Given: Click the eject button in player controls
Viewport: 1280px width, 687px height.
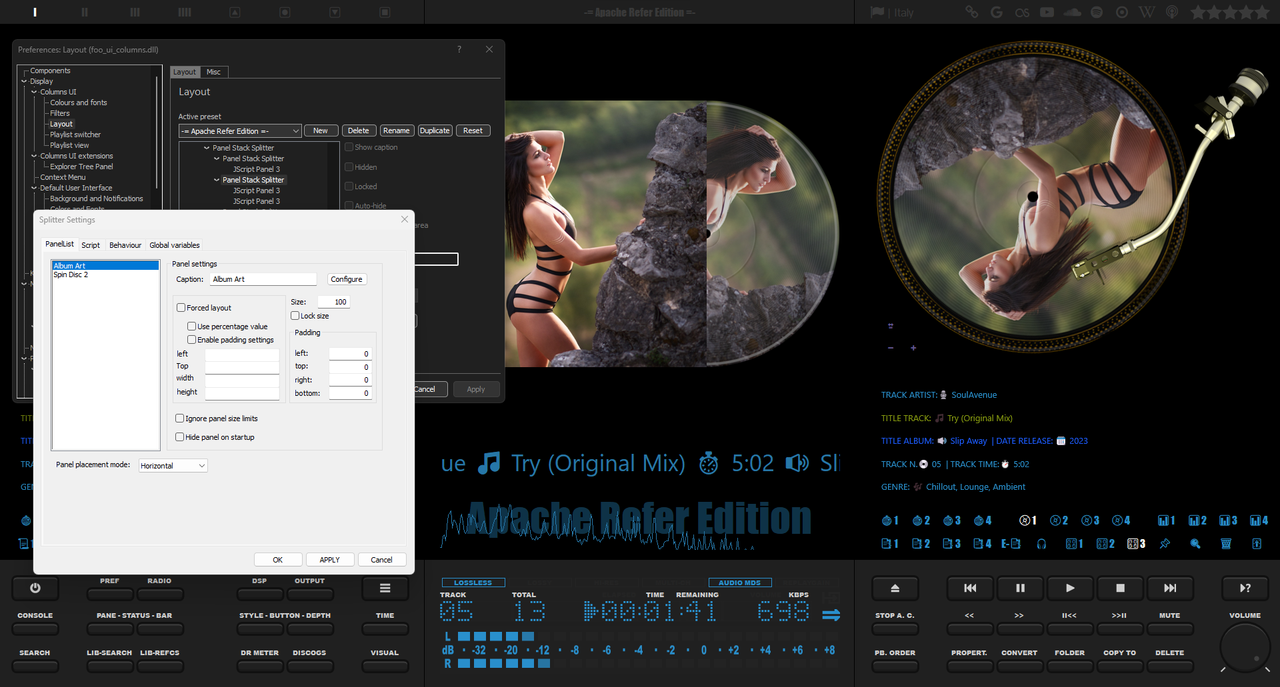Looking at the screenshot, I should (x=895, y=588).
